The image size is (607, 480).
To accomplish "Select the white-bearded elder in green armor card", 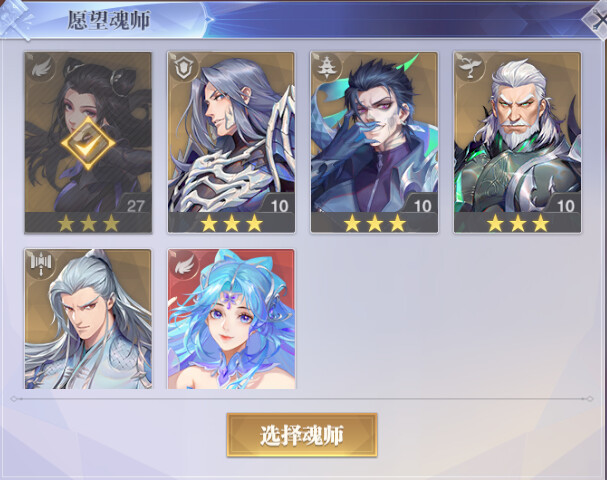I will point(517,142).
